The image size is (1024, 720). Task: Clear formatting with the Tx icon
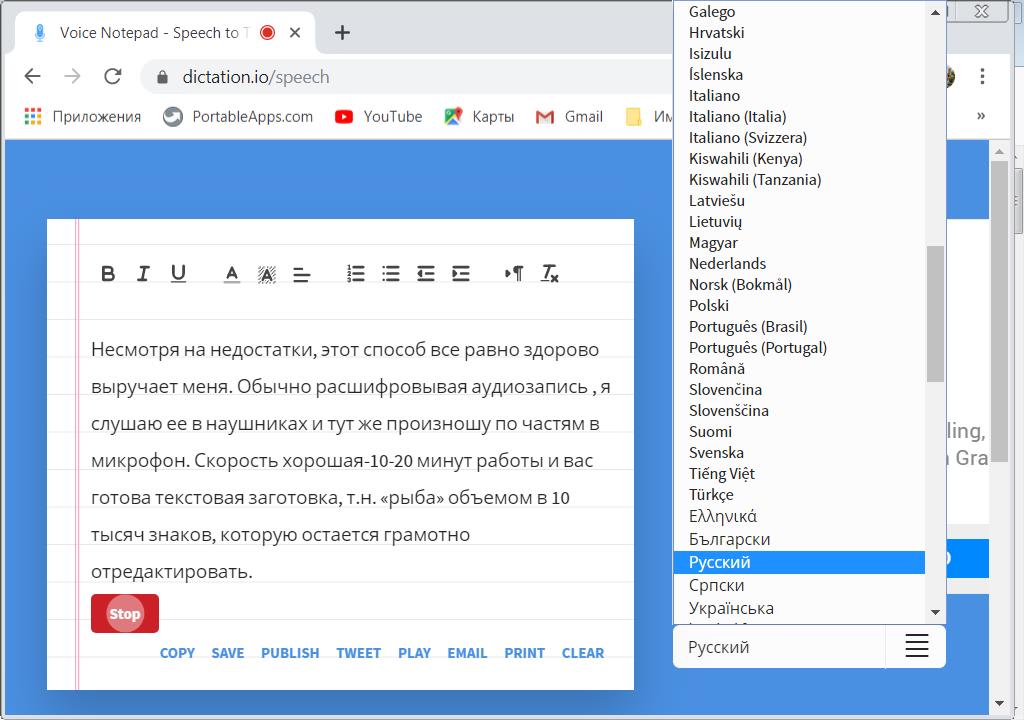tap(548, 273)
